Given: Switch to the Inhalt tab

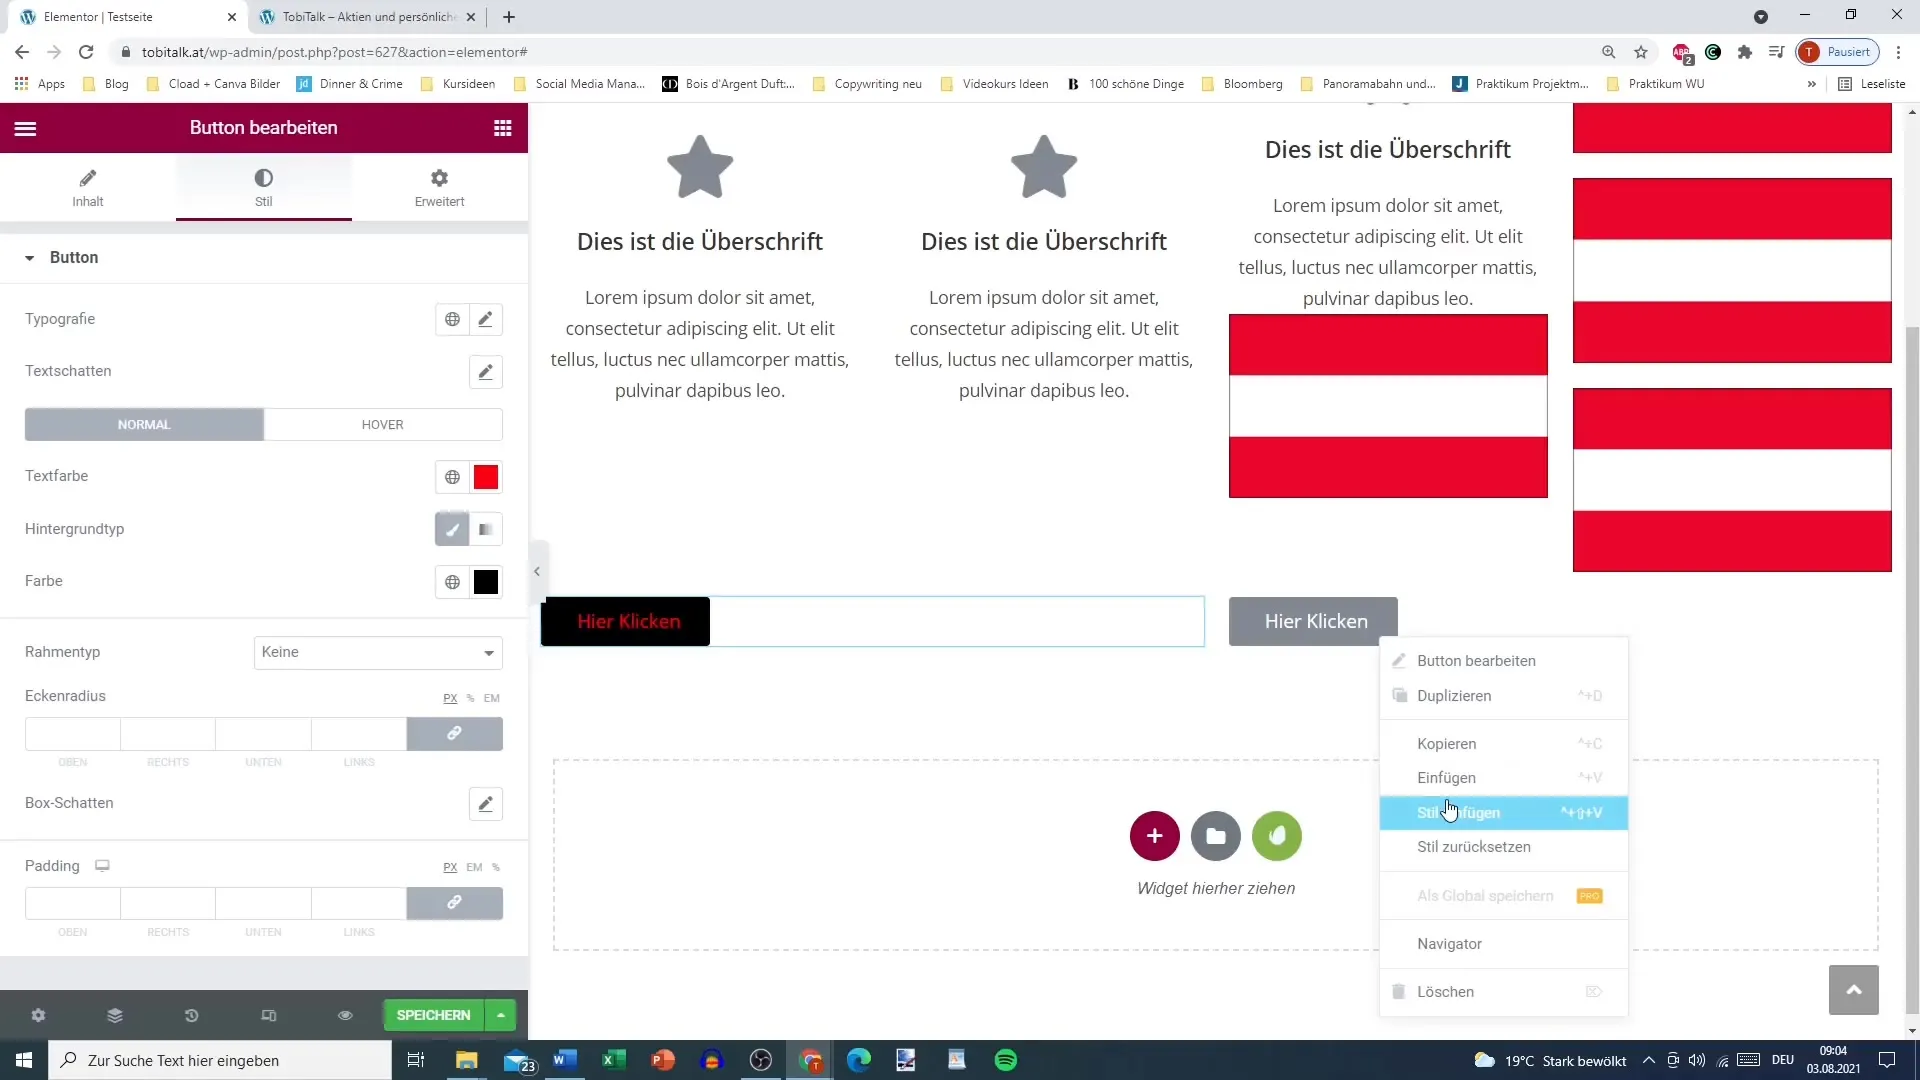Looking at the screenshot, I should pyautogui.click(x=88, y=187).
